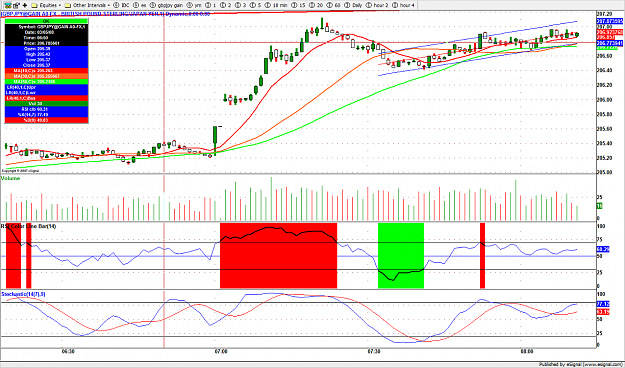Click the 08:00 time axis label
625x368 pixels.
point(527,351)
